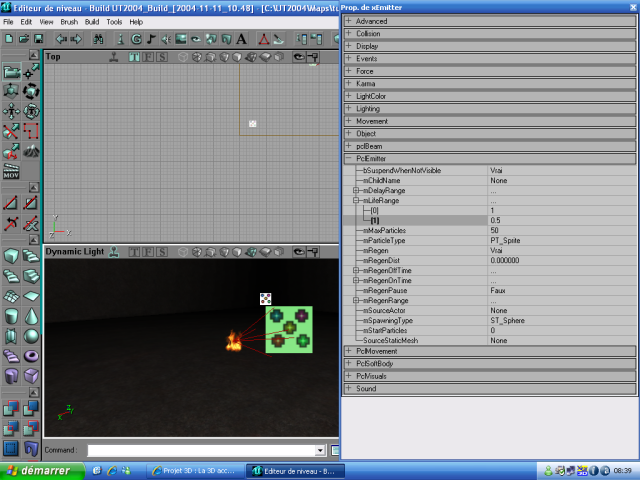The height and width of the screenshot is (480, 640).
Task: Open the Music browser note icon
Action: (x=151, y=39)
